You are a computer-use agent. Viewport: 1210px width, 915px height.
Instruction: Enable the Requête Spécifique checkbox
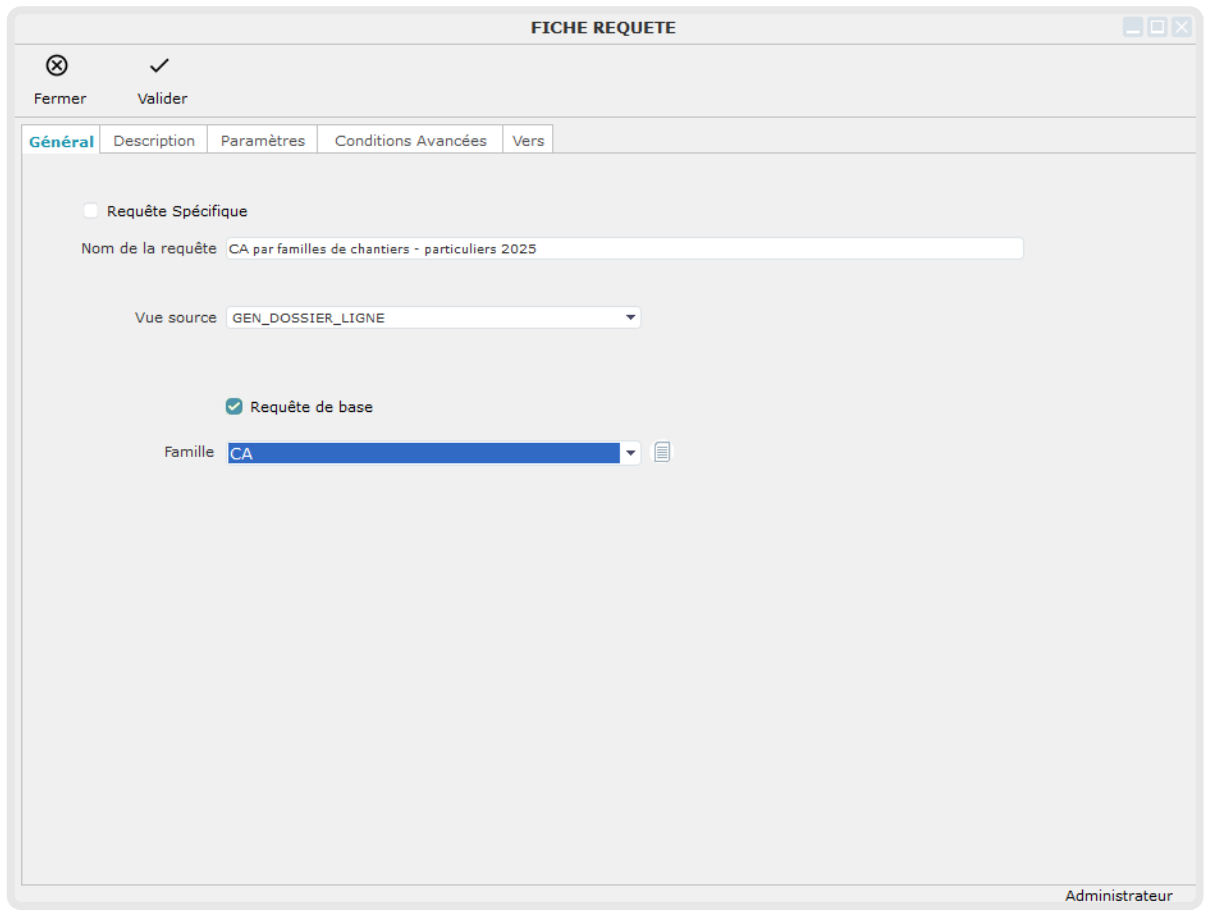tap(91, 211)
